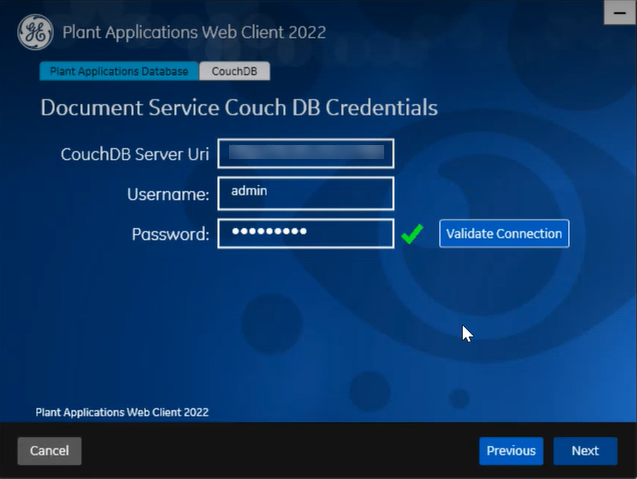Switch to Plant Applications Database tab
This screenshot has height=479, width=637.
pyautogui.click(x=119, y=71)
